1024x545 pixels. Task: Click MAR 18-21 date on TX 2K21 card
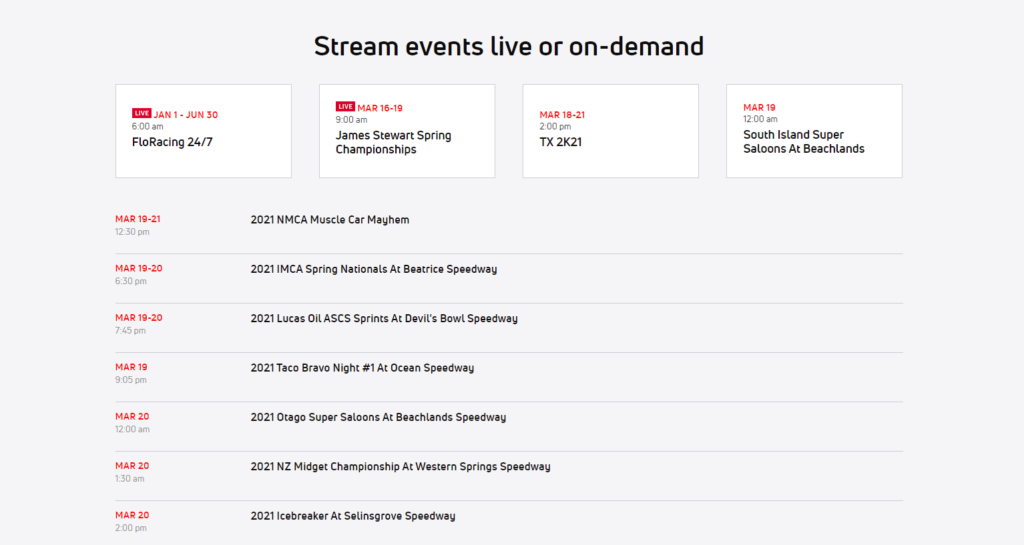[562, 115]
